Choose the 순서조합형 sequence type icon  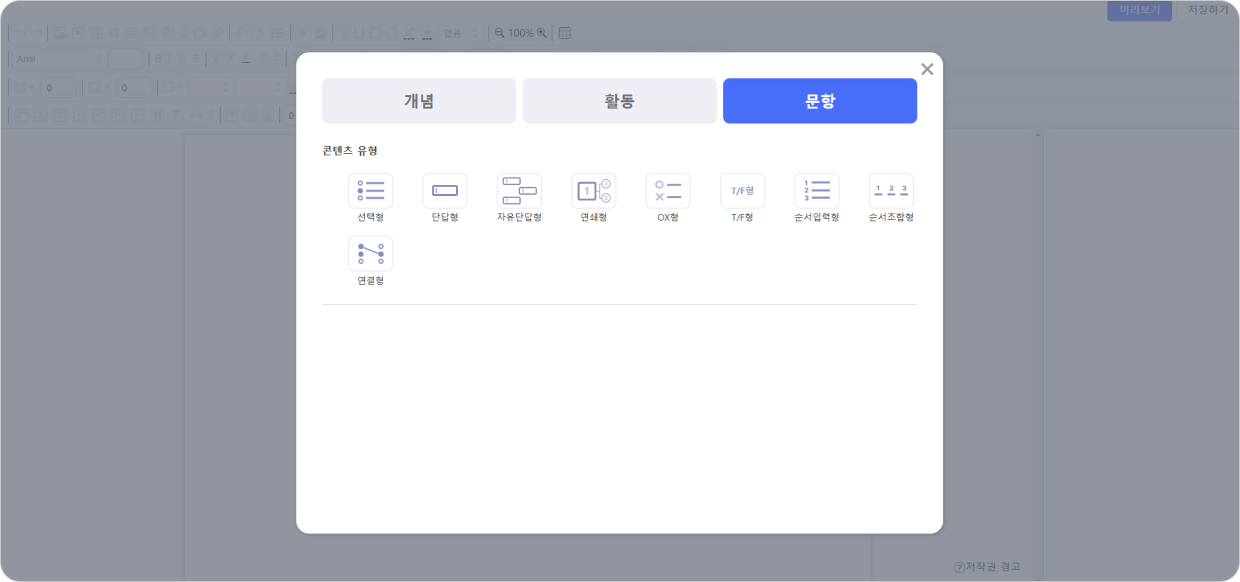(x=891, y=191)
